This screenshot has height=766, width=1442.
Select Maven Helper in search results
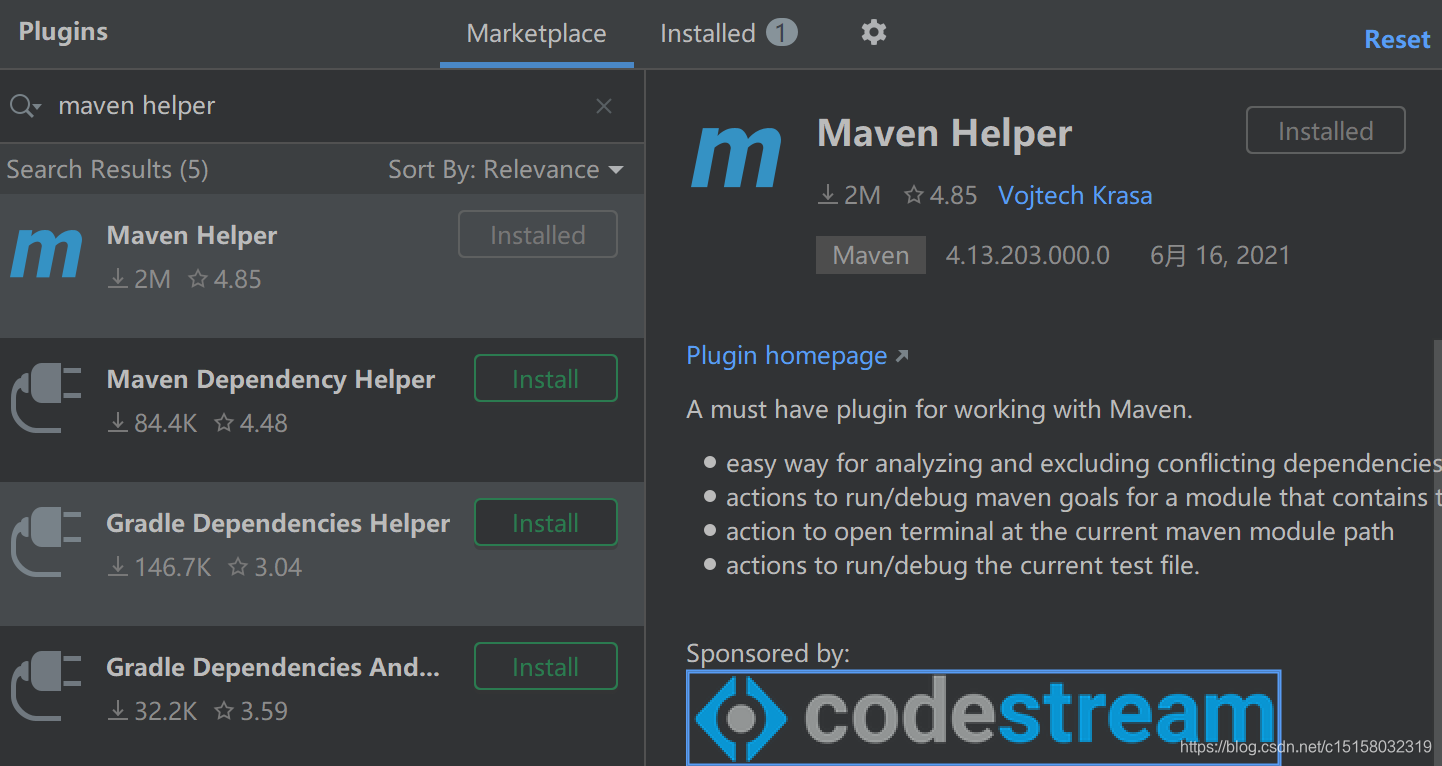322,266
